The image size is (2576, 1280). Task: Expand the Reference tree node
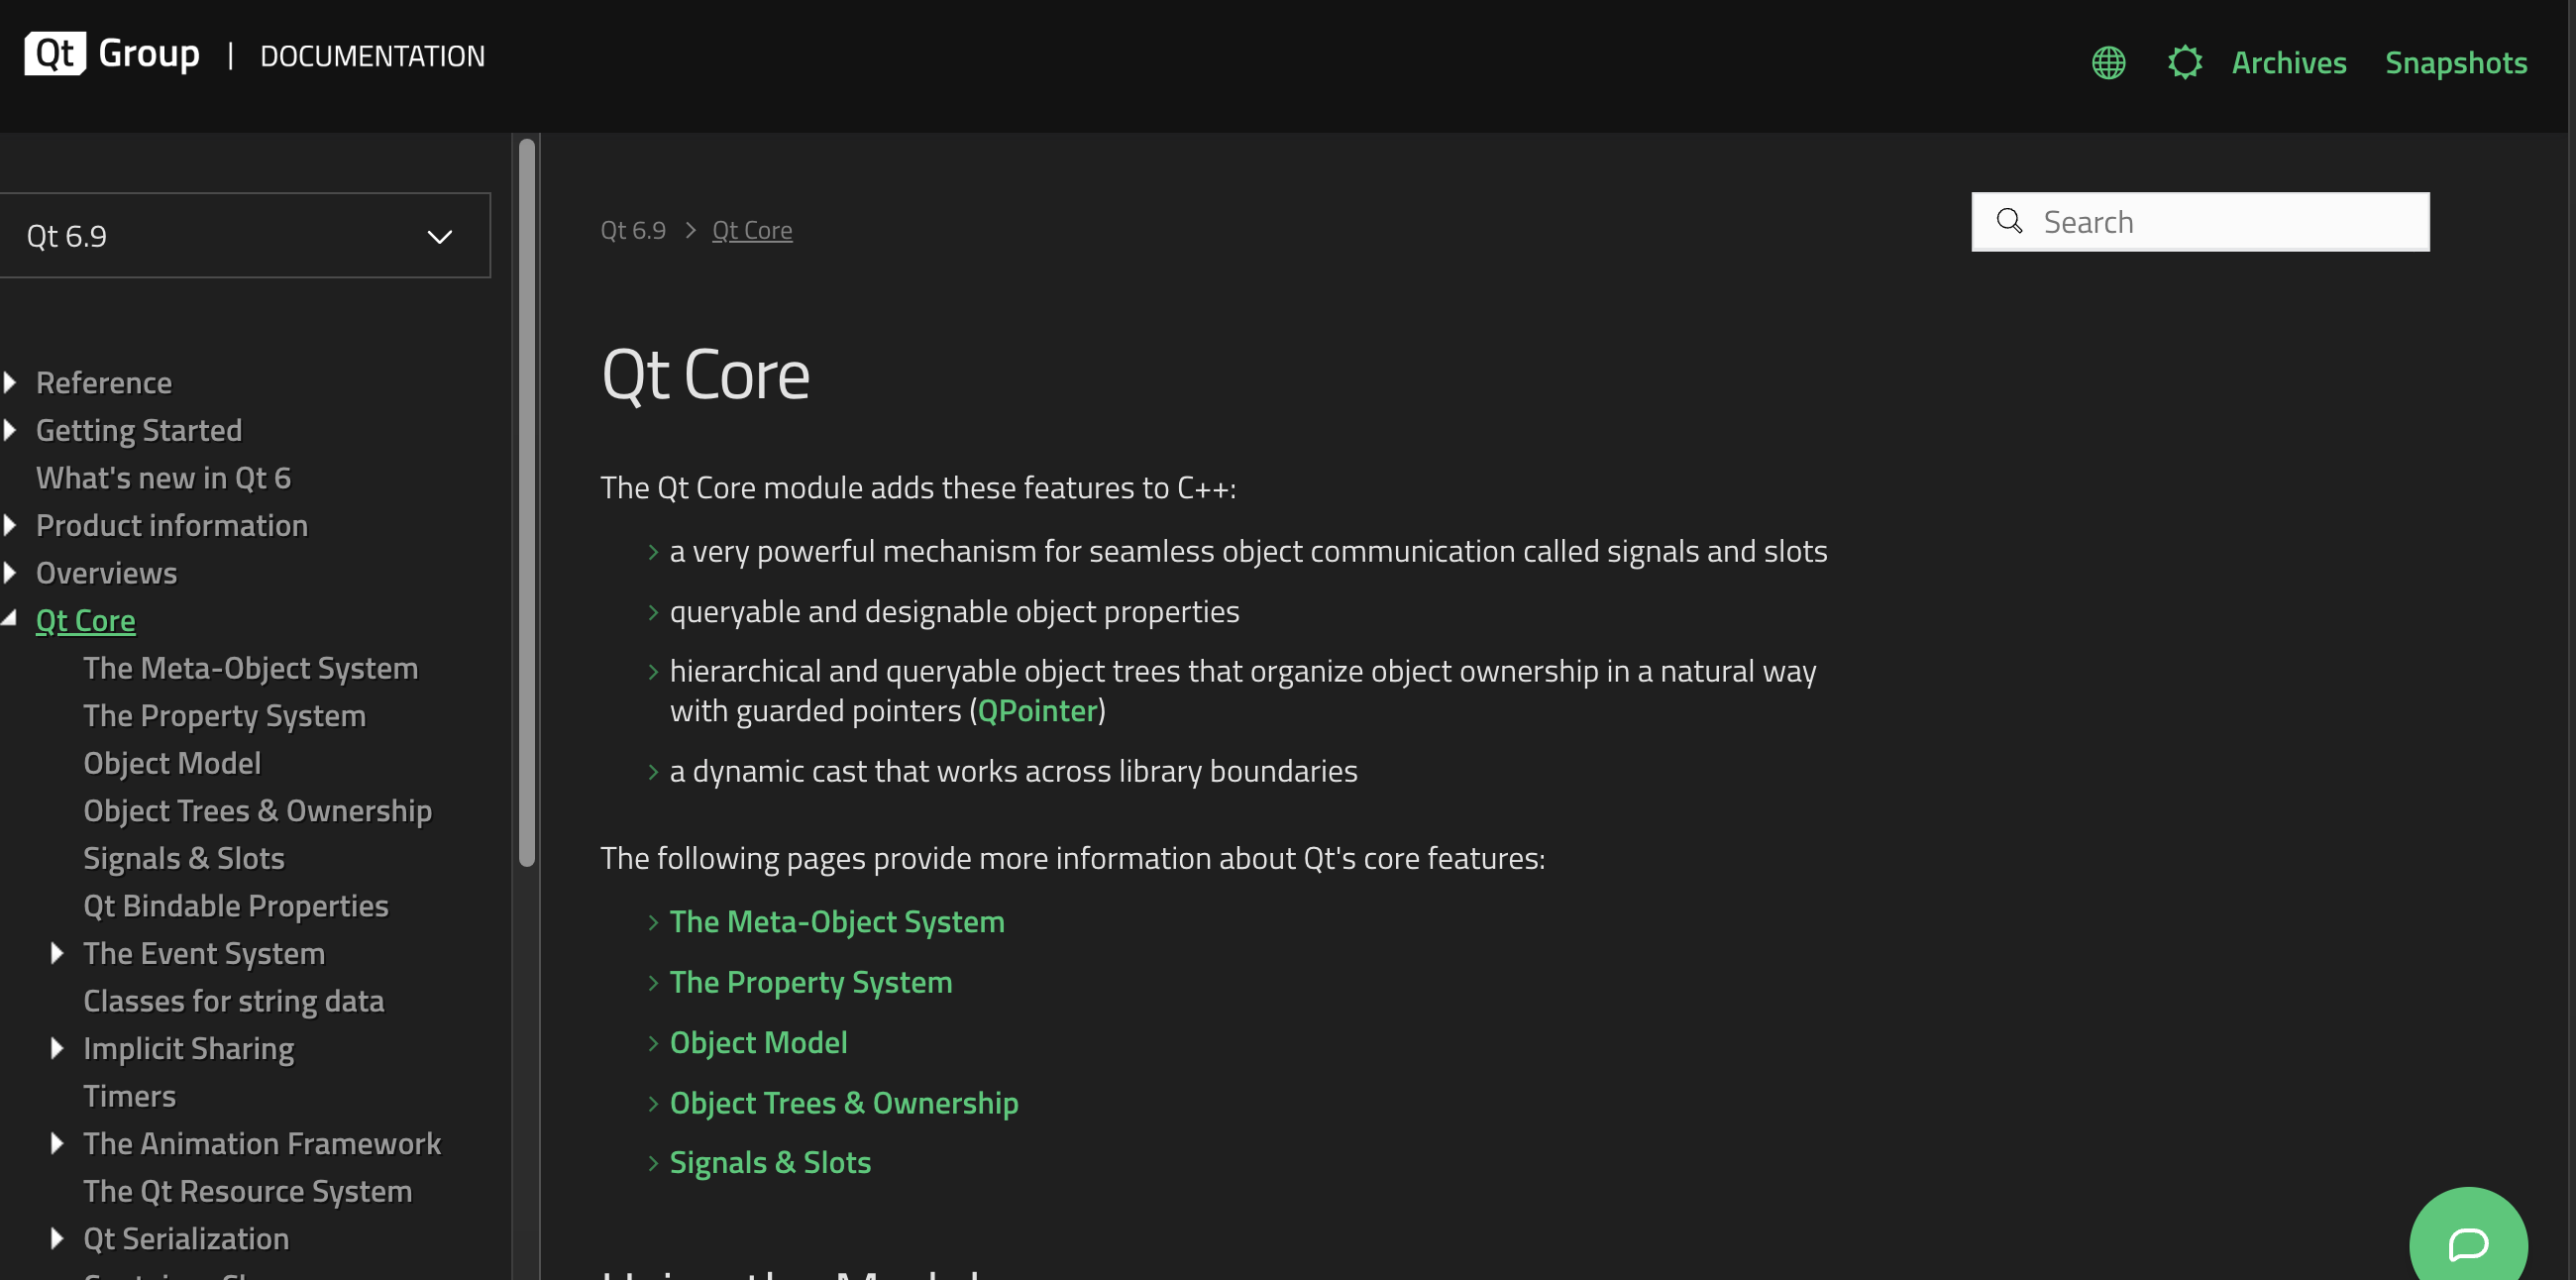[10, 383]
